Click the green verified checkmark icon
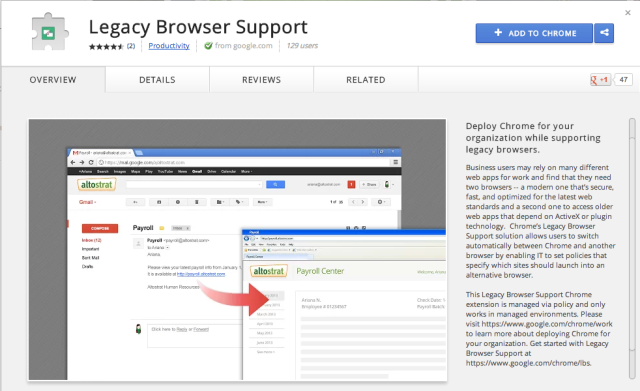Screen dimensions: 640x391 pos(208,46)
